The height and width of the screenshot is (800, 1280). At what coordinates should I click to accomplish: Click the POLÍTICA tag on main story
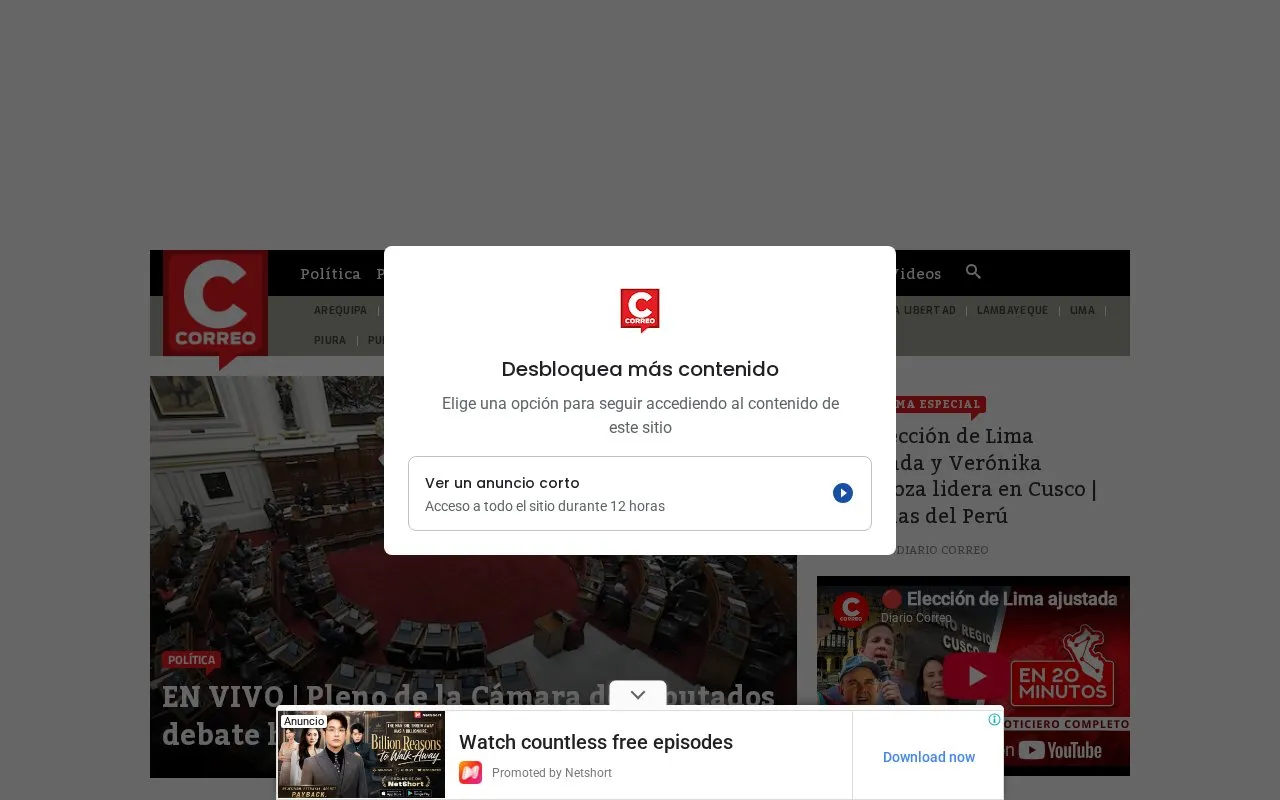pos(191,660)
